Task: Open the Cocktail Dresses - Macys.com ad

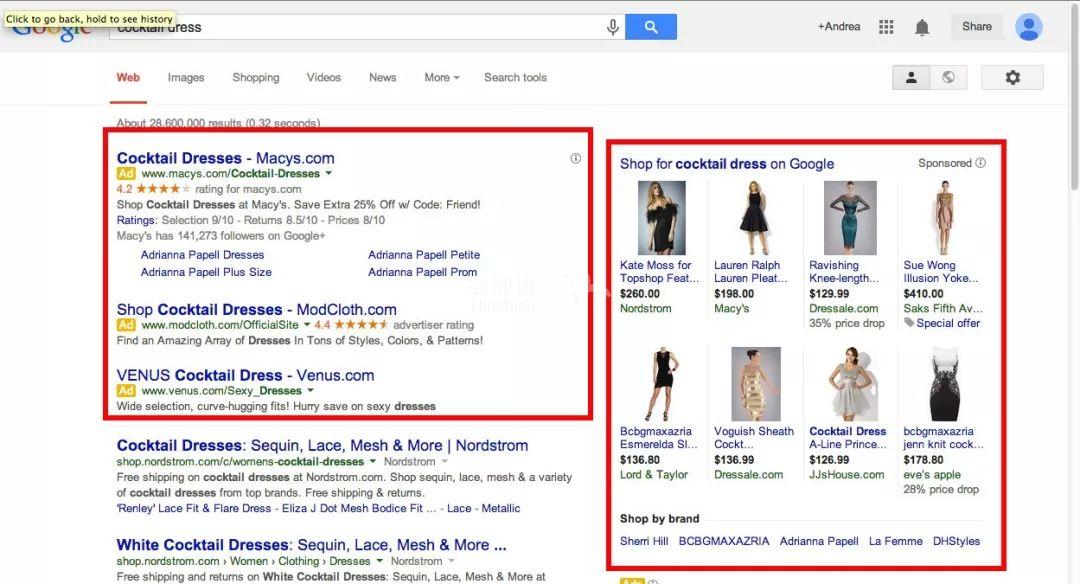Action: tap(225, 158)
